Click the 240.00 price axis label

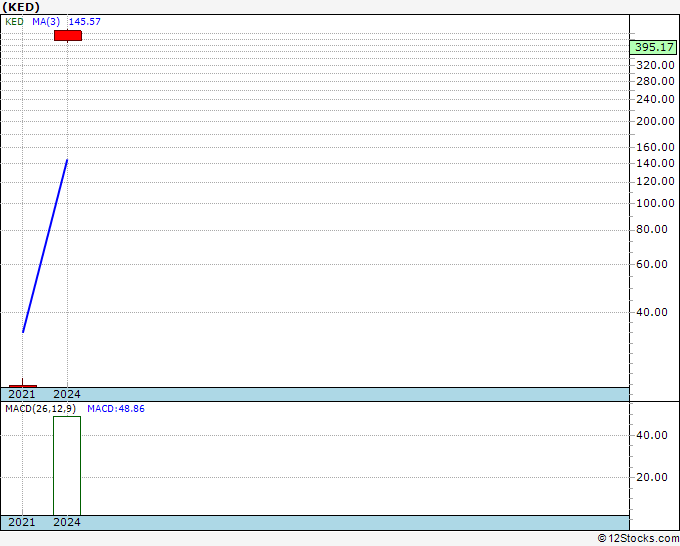click(x=655, y=99)
